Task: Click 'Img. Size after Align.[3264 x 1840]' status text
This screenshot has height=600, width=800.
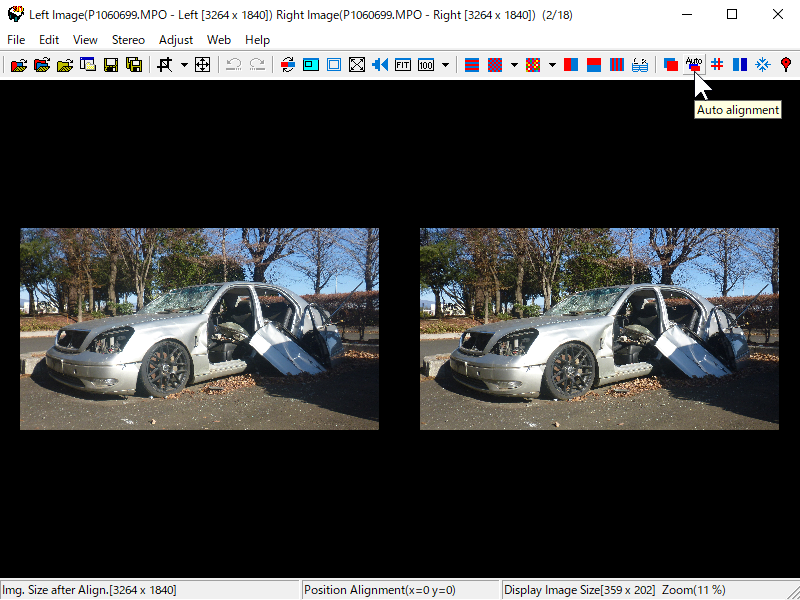Action: point(90,590)
